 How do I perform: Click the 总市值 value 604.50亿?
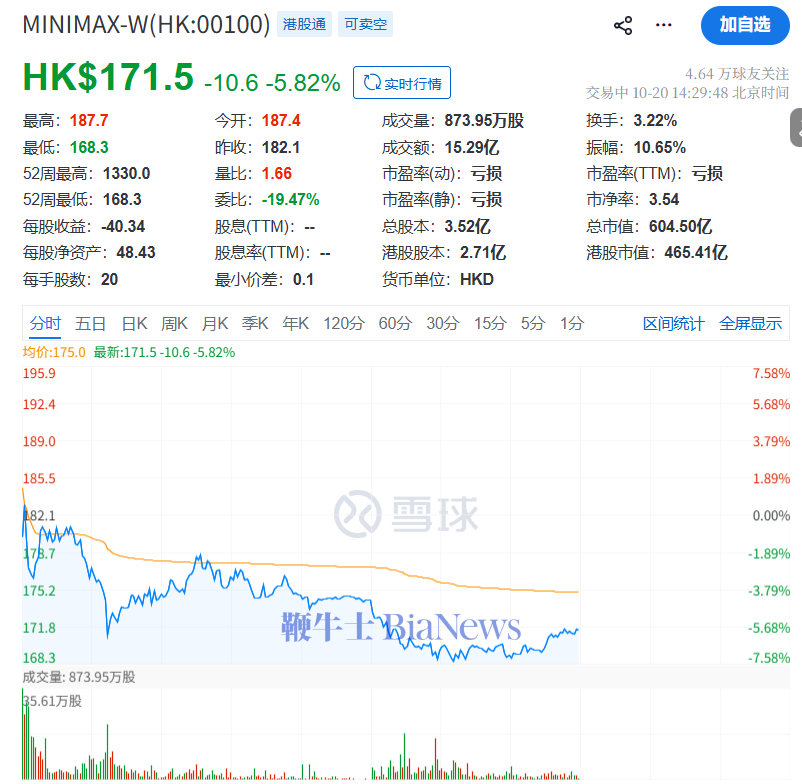point(680,226)
